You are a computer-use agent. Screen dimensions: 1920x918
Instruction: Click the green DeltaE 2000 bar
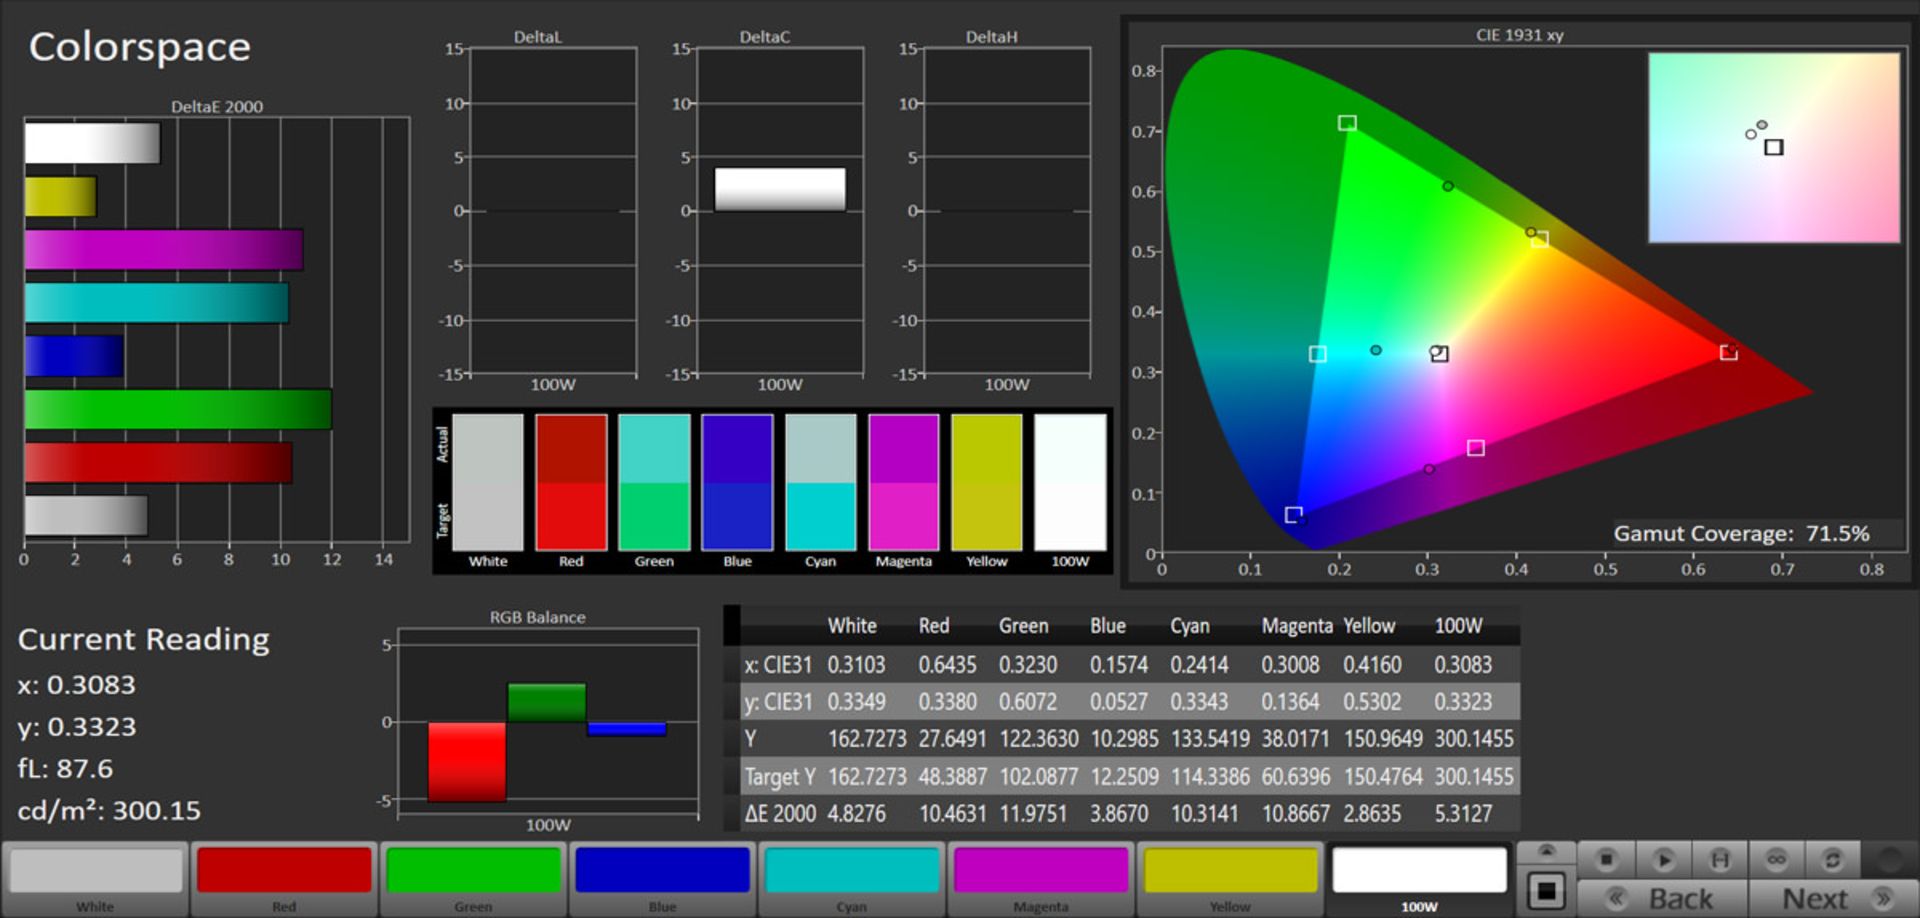177,409
